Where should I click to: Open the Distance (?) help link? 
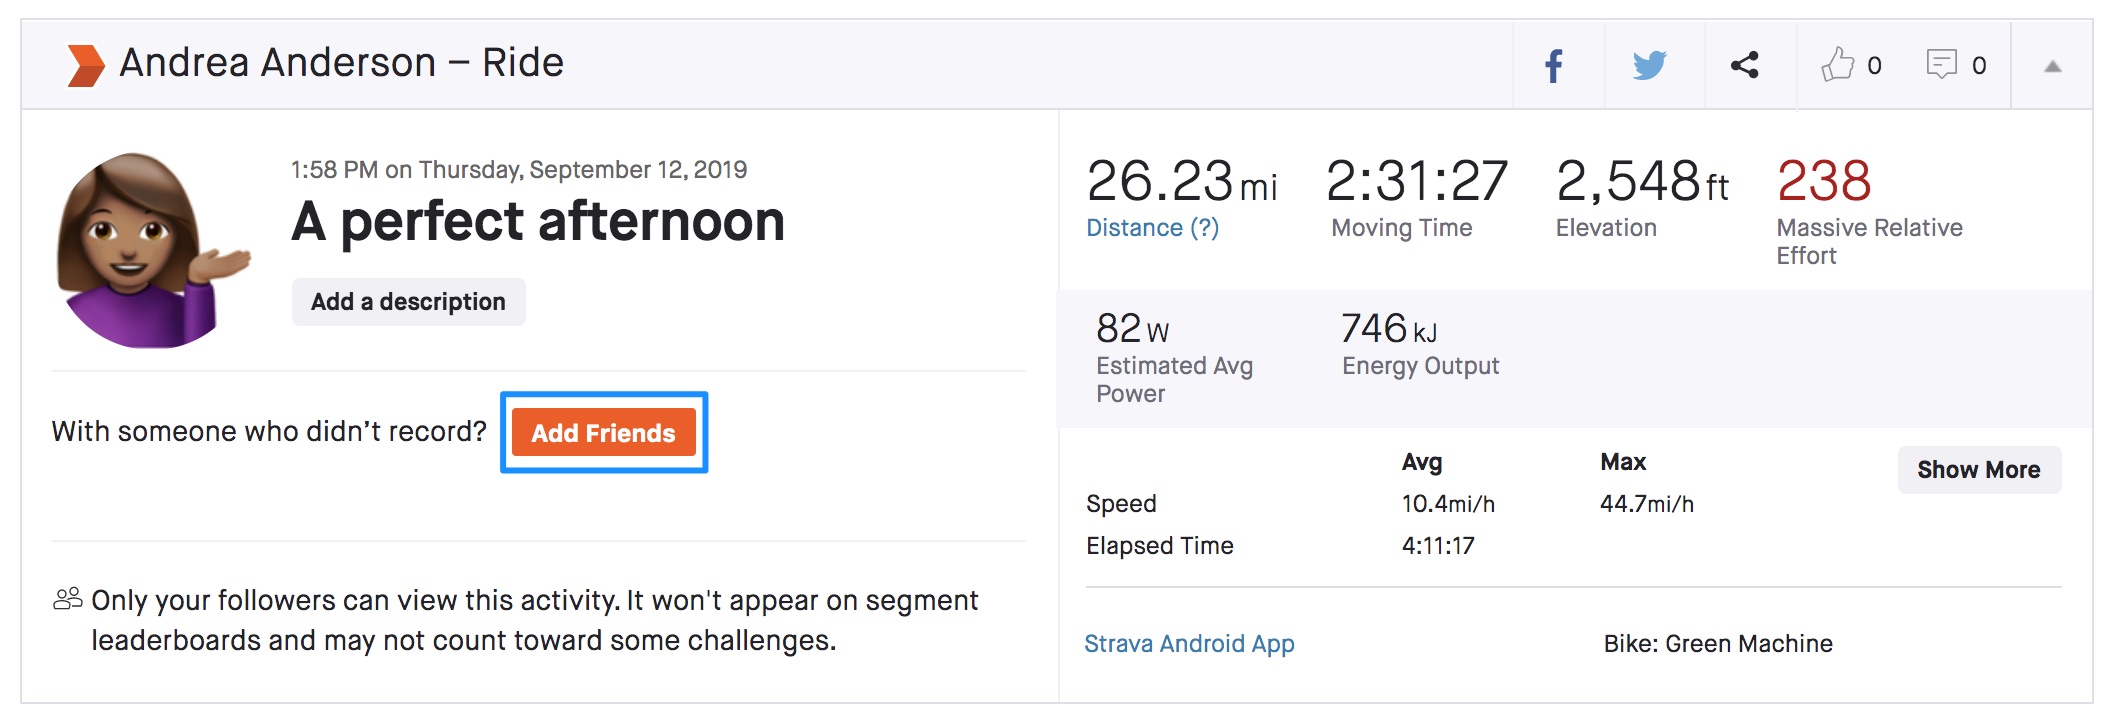coord(1152,228)
